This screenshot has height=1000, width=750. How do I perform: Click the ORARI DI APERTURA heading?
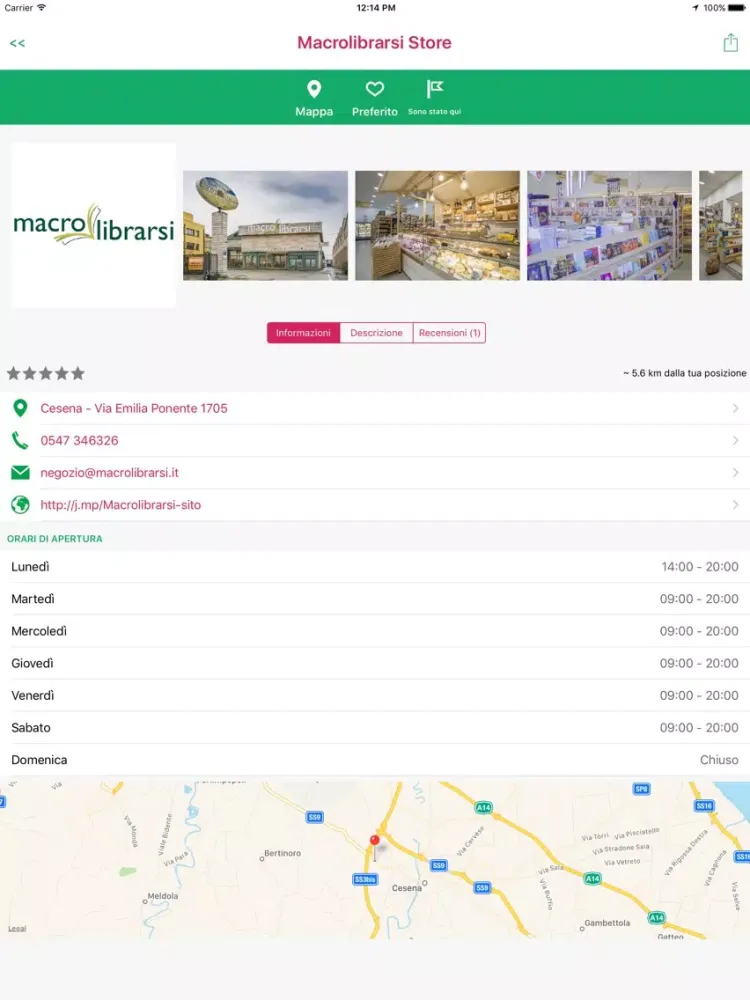(x=55, y=539)
